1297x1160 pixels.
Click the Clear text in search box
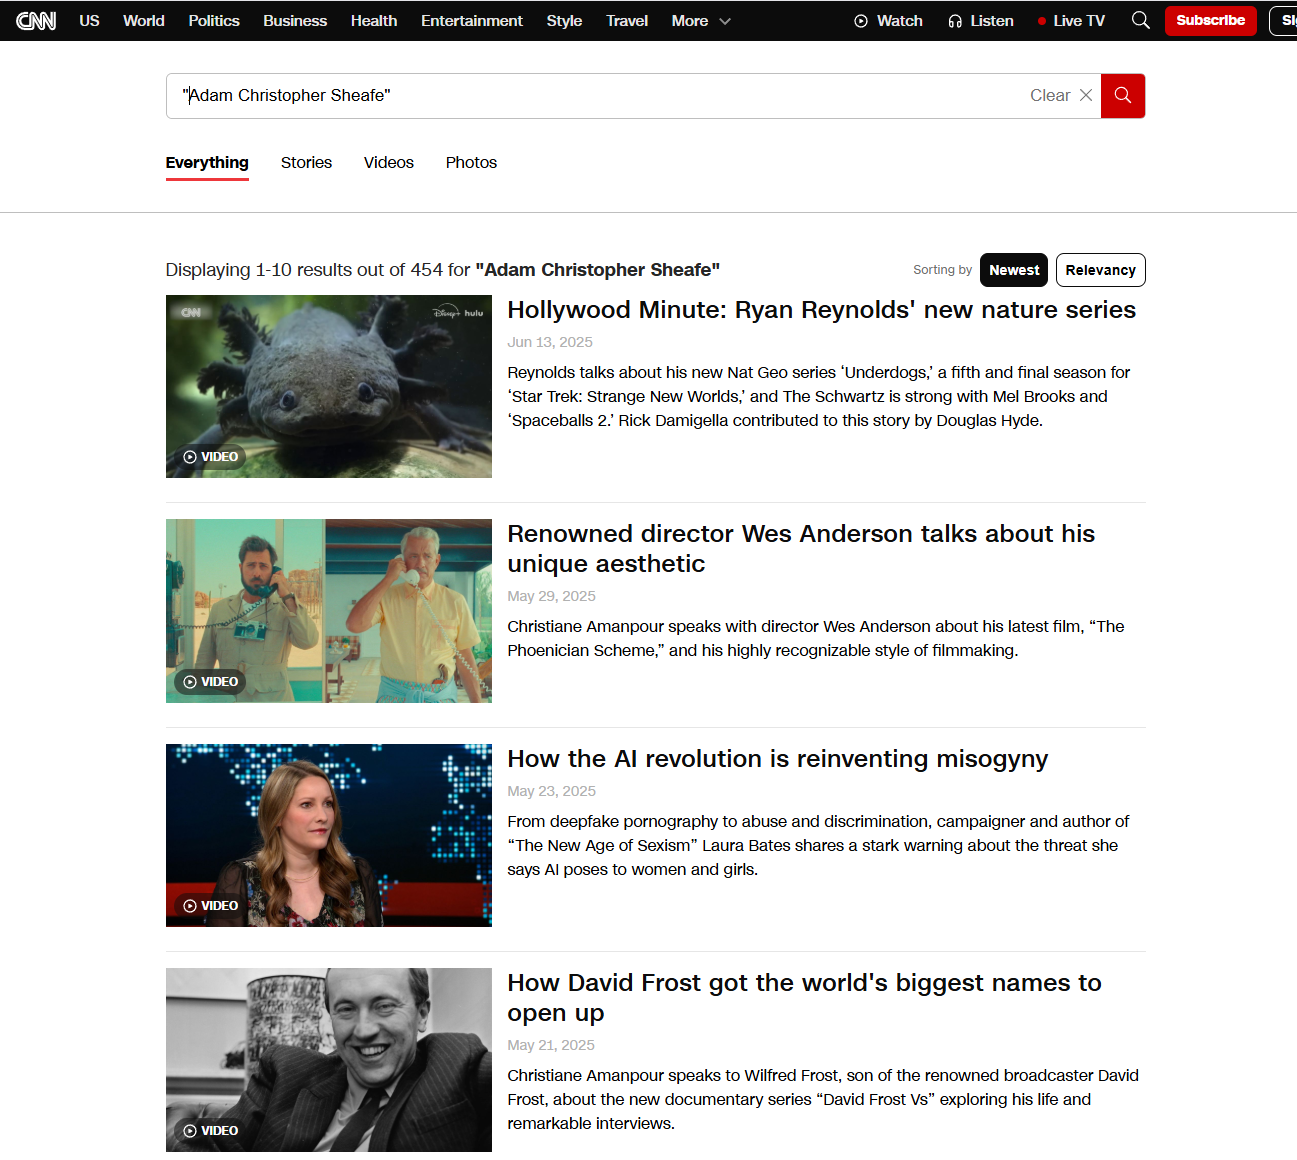1050,95
